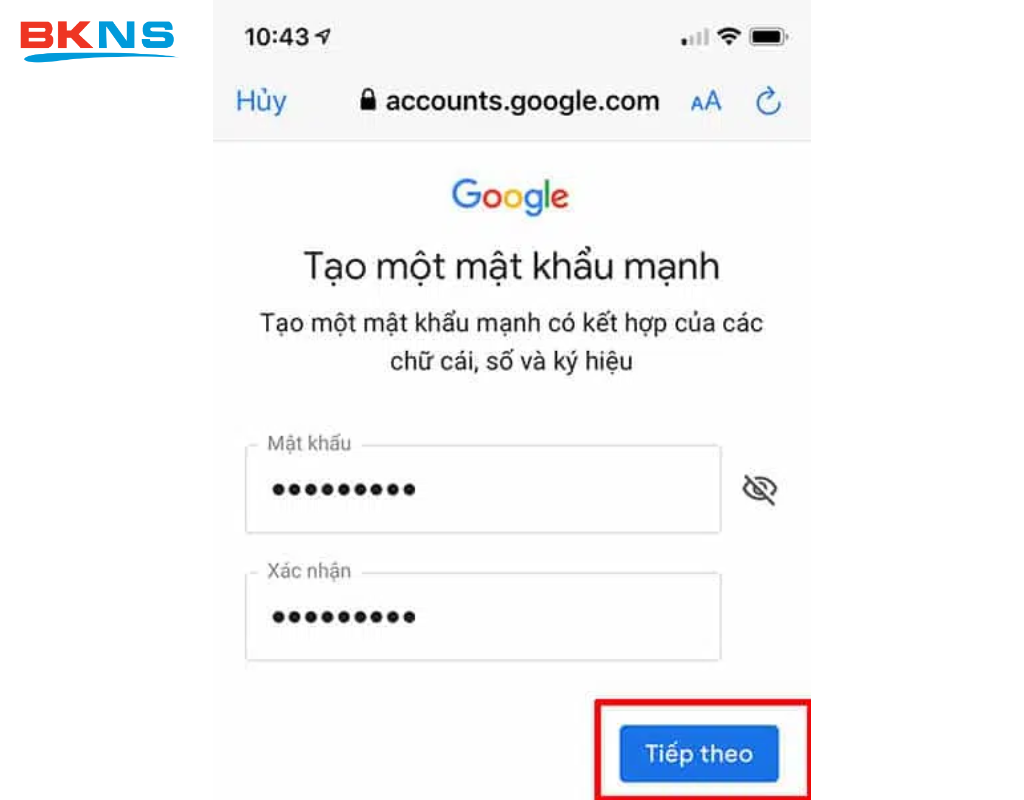Reload the page with the refresh icon

pos(768,101)
